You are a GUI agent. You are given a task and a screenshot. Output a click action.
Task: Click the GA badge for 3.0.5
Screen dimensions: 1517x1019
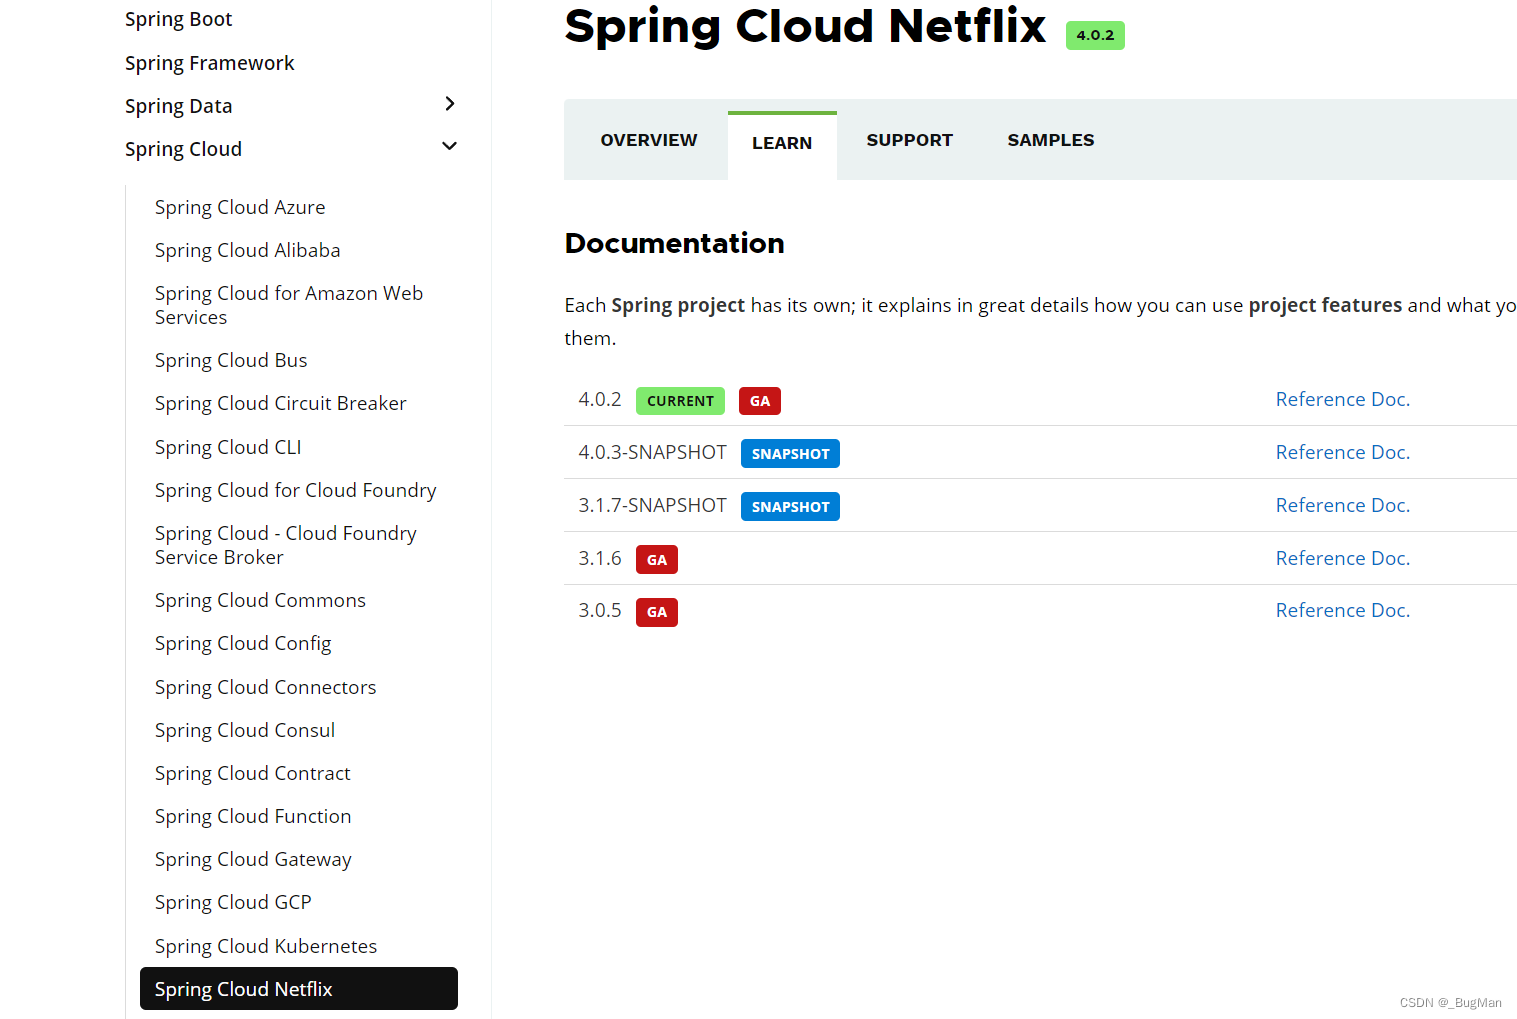[657, 612]
